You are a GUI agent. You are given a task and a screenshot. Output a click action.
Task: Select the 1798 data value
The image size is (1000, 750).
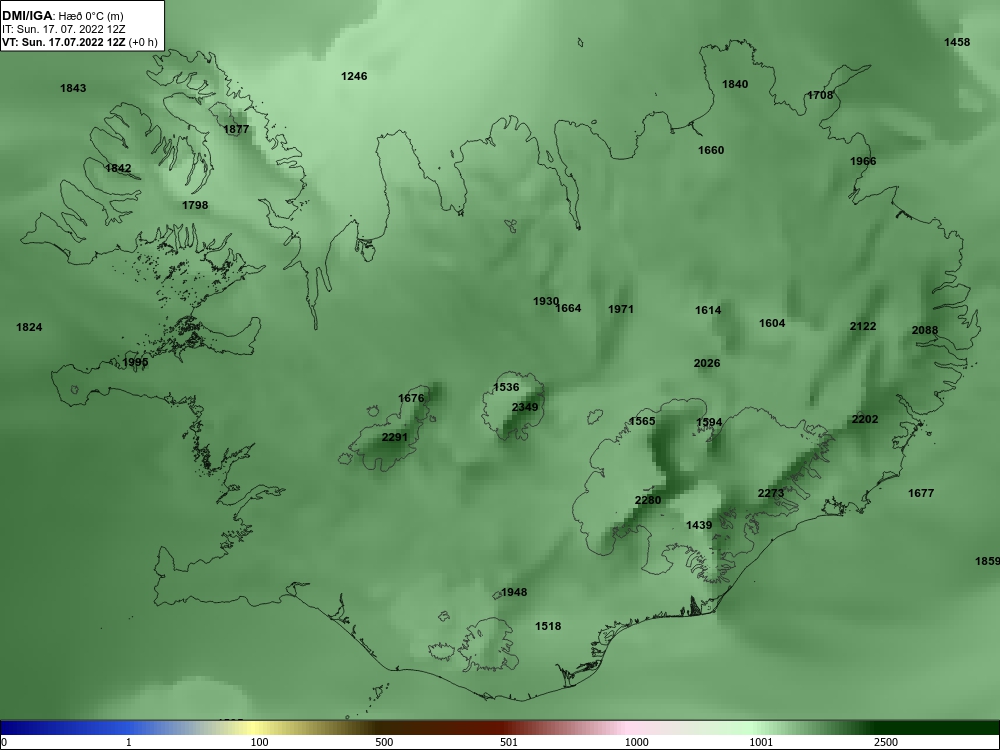click(x=195, y=205)
